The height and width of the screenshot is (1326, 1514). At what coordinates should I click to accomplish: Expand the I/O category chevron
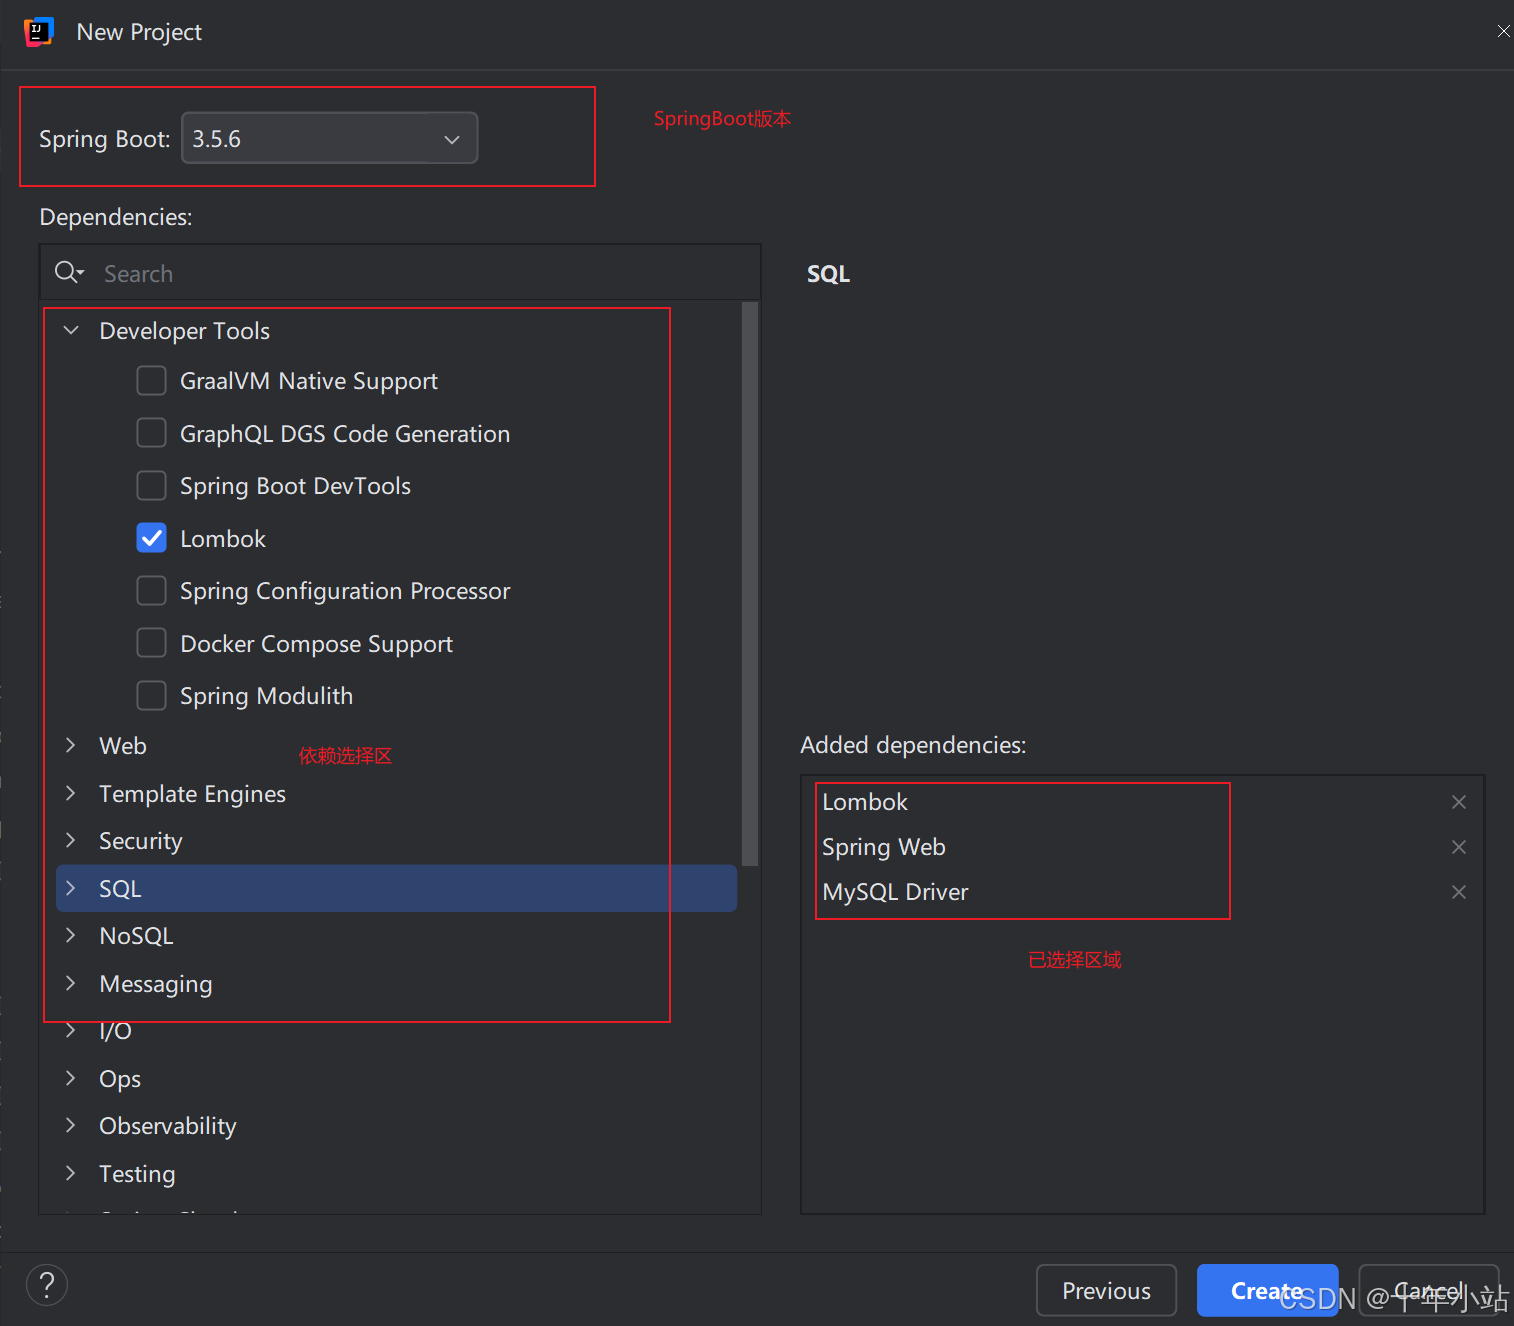71,1030
